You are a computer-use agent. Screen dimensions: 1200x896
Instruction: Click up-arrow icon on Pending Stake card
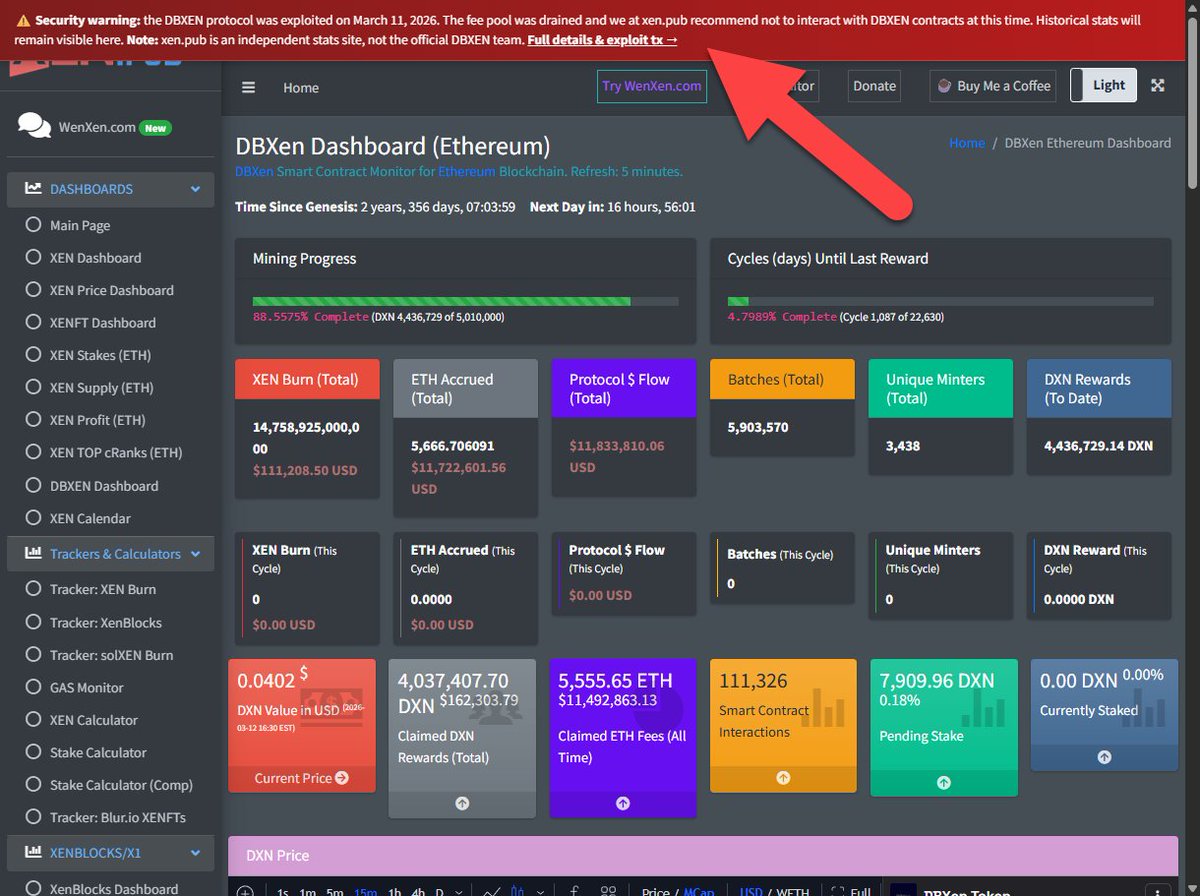944,782
